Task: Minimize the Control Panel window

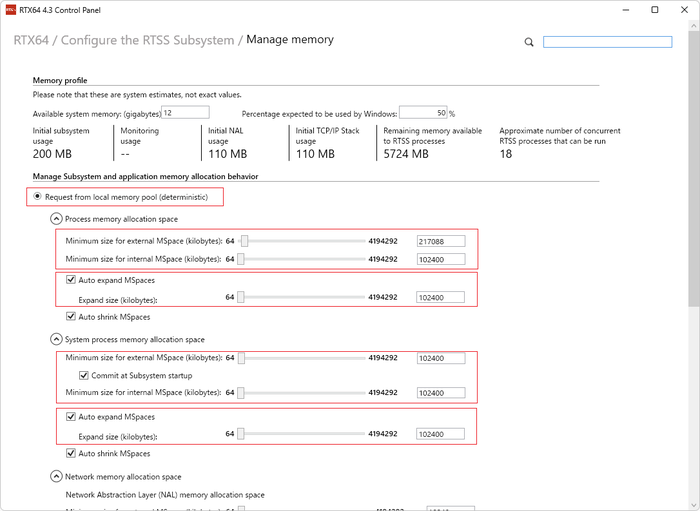Action: tap(626, 10)
